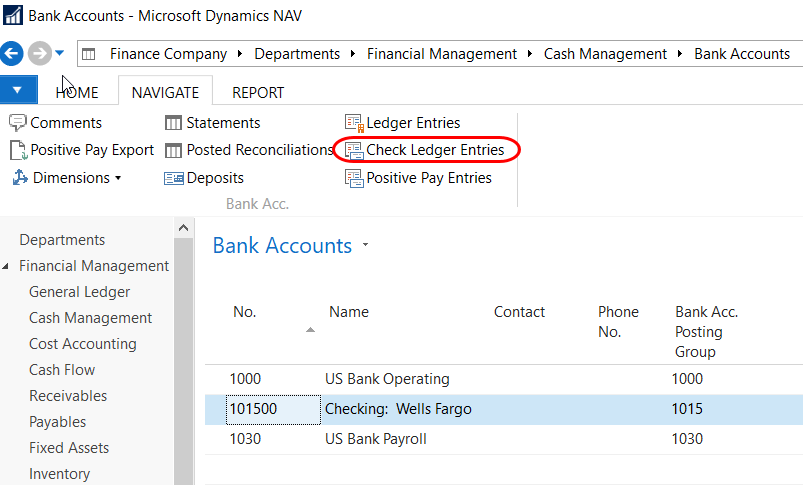The height and width of the screenshot is (485, 803).
Task: Open the blue application menu dropdown
Action: point(18,92)
